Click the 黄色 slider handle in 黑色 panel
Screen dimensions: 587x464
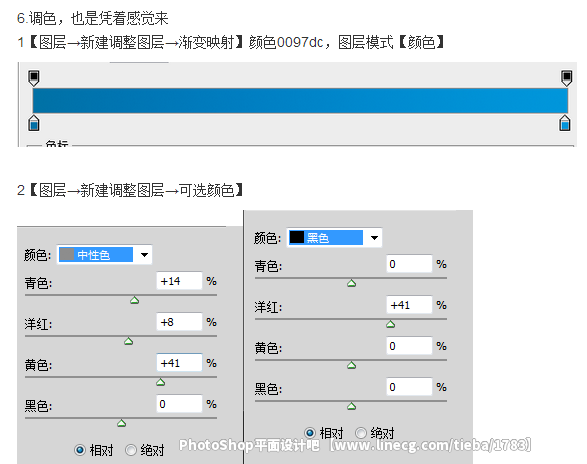[351, 365]
